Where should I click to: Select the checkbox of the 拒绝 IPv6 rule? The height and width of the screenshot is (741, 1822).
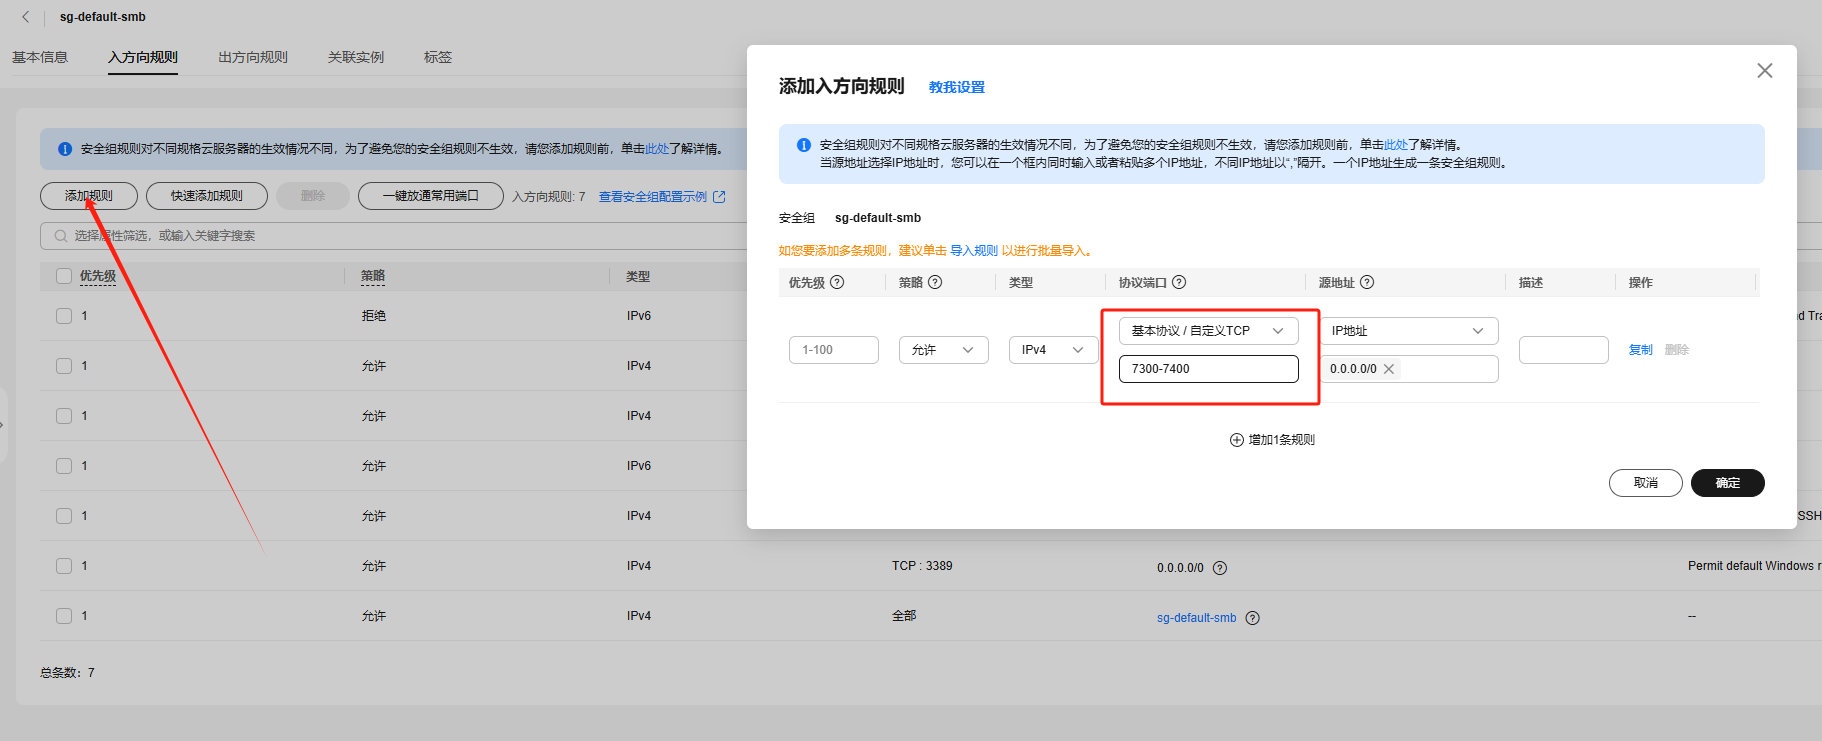tap(64, 316)
